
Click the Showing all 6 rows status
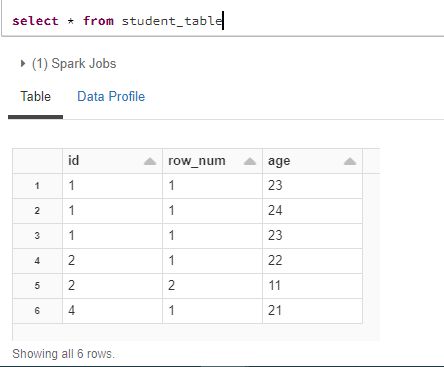pos(63,354)
